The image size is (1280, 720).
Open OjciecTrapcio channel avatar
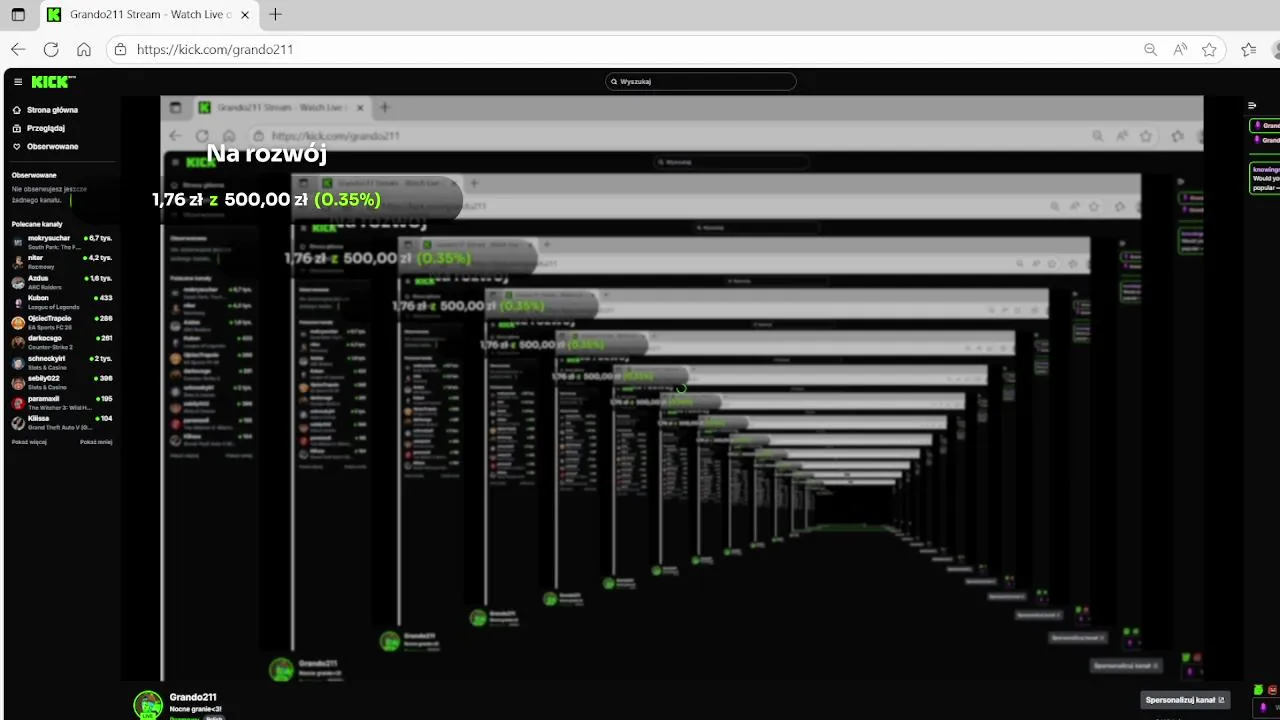point(18,322)
